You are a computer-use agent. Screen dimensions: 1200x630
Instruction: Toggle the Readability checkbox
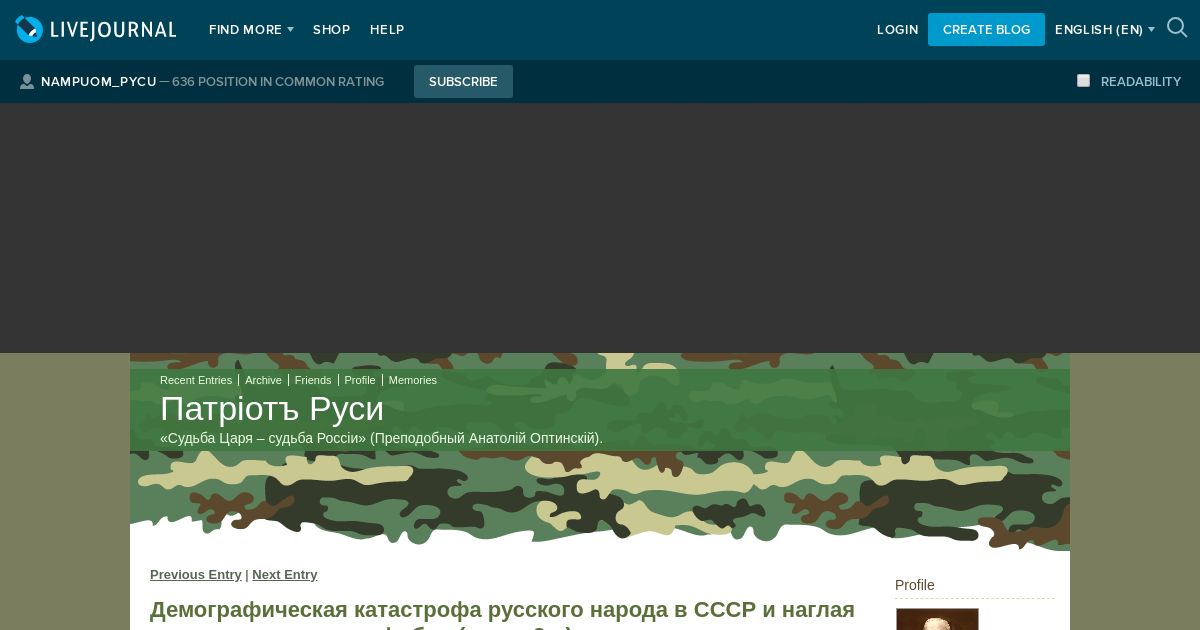click(x=1083, y=81)
